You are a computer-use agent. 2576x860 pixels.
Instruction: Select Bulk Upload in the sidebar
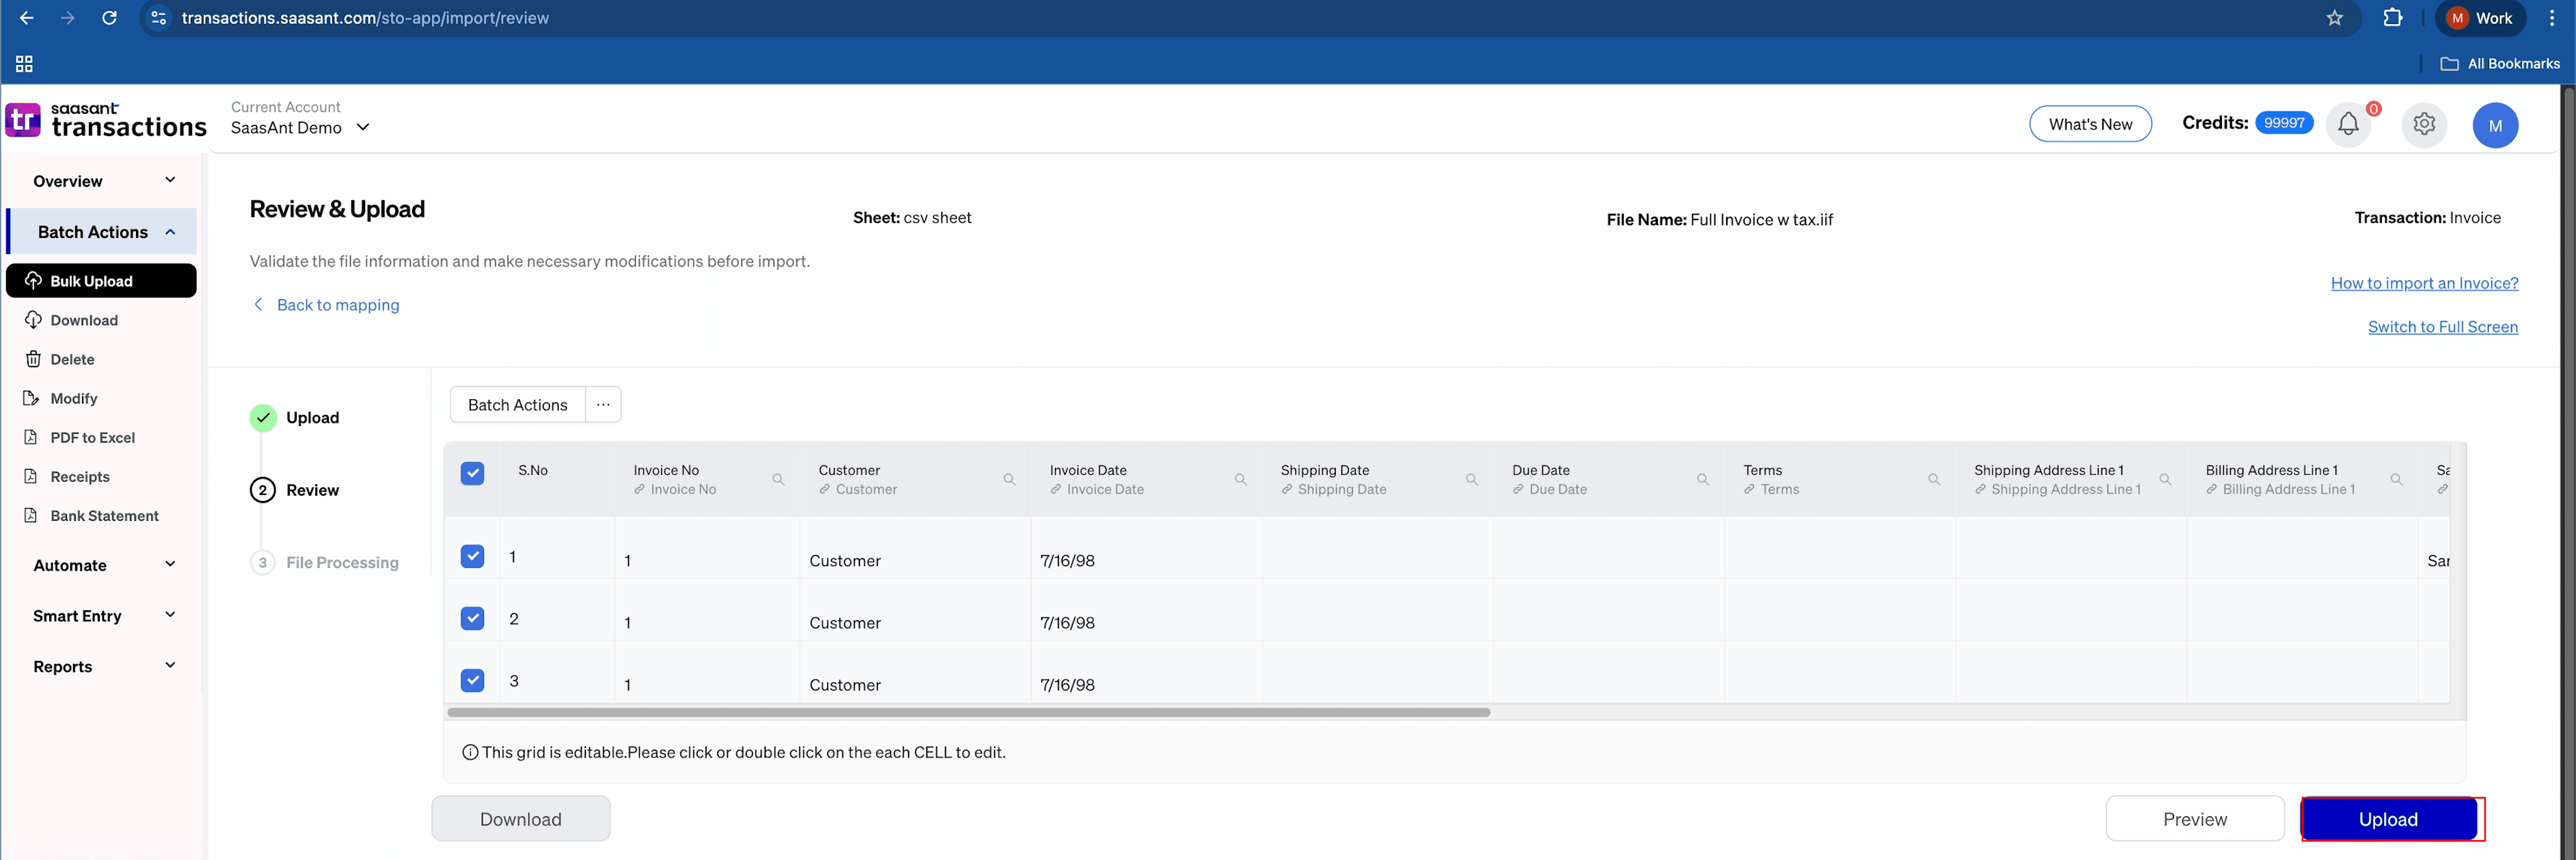[101, 281]
